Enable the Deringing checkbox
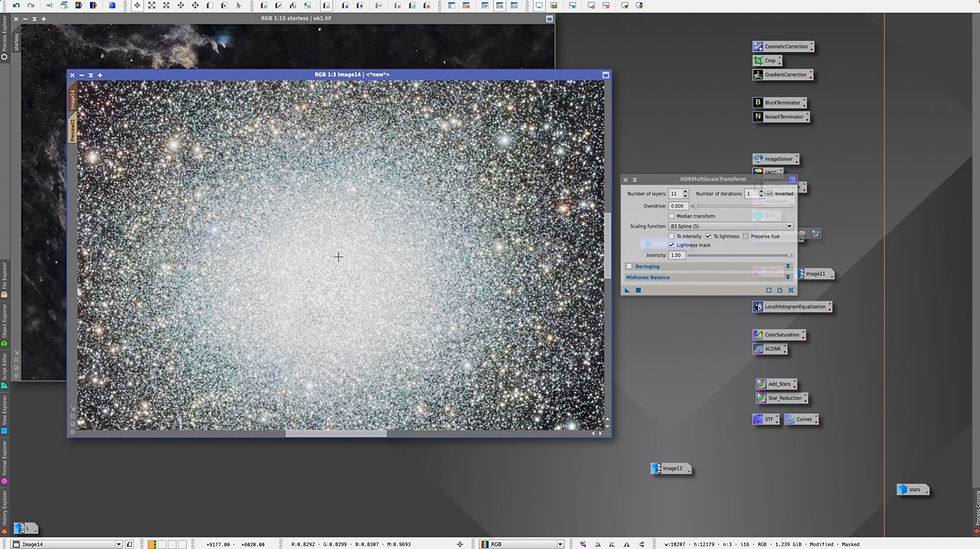This screenshot has width=980, height=549. [x=629, y=266]
